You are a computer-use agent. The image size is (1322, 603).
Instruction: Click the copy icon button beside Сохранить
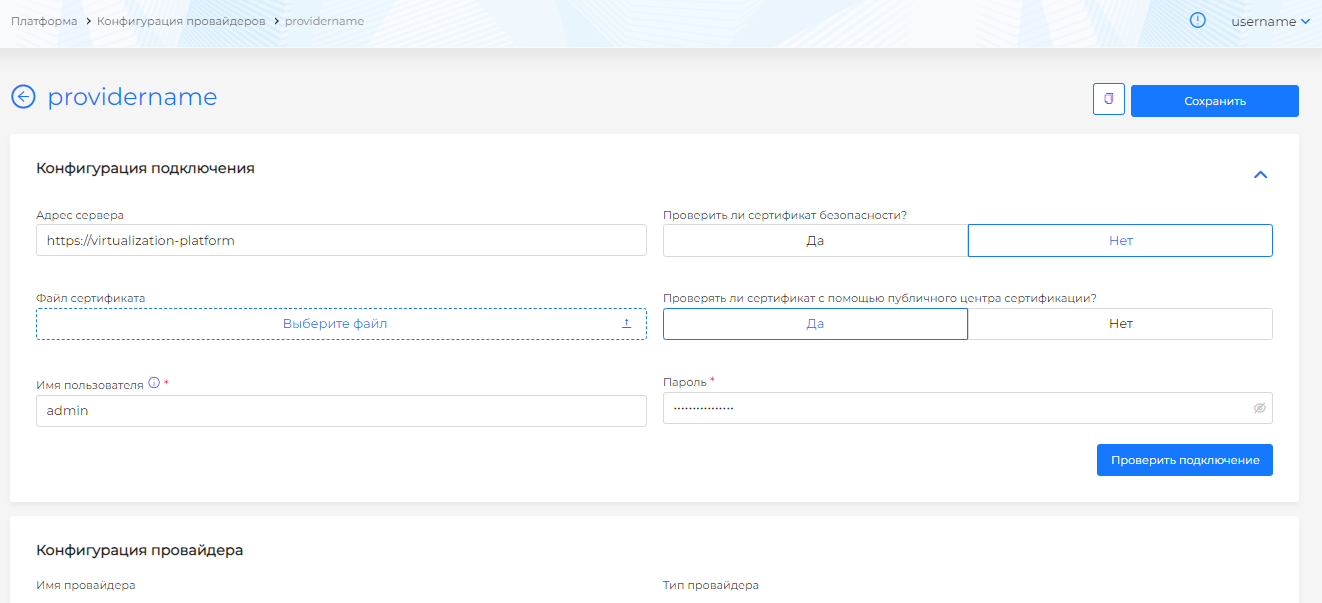pyautogui.click(x=1109, y=100)
